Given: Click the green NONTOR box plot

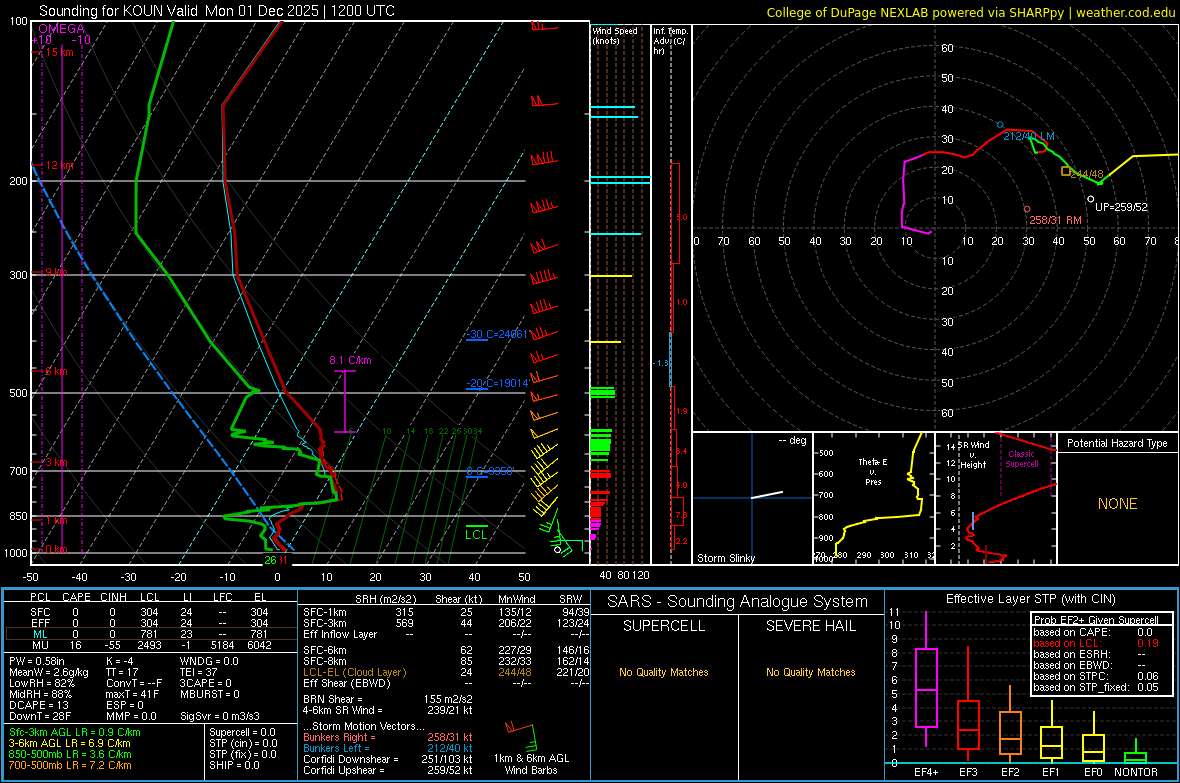Looking at the screenshot, I should coord(1136,751).
